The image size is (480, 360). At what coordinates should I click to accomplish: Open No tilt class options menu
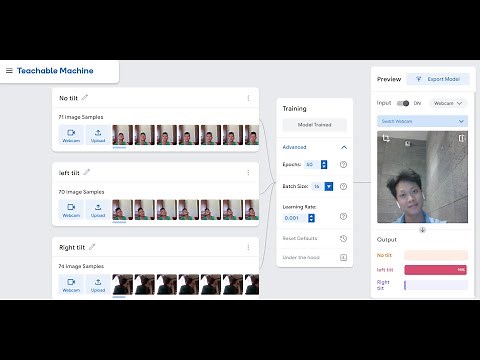(x=248, y=98)
